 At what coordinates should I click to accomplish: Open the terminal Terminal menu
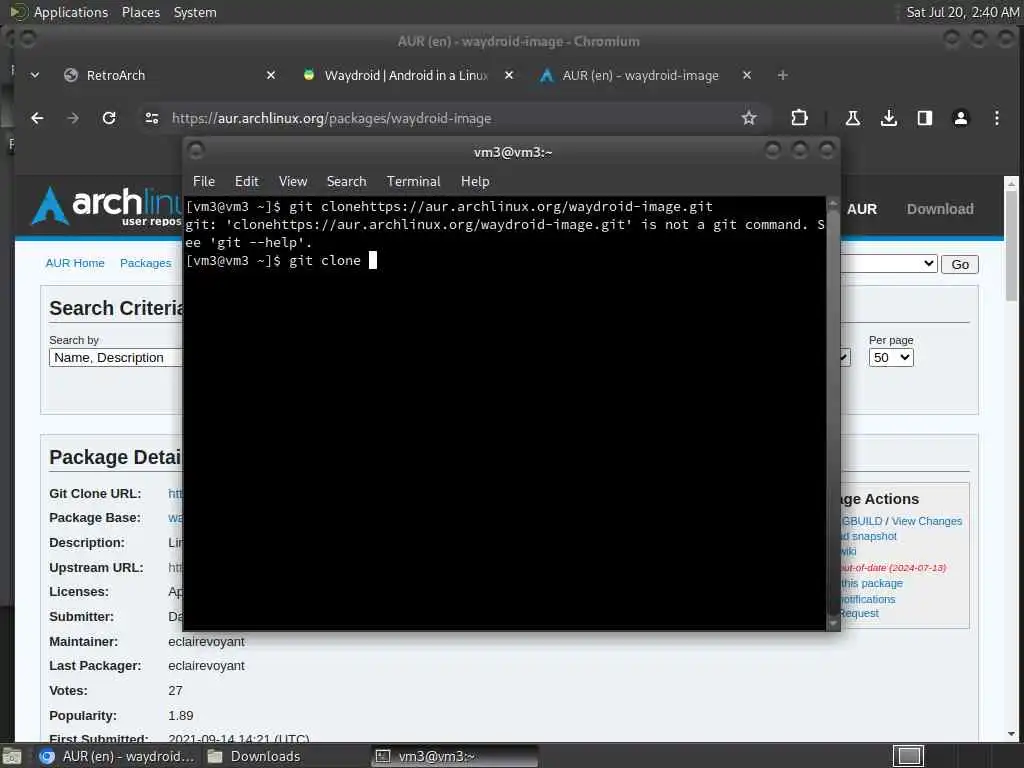(413, 182)
